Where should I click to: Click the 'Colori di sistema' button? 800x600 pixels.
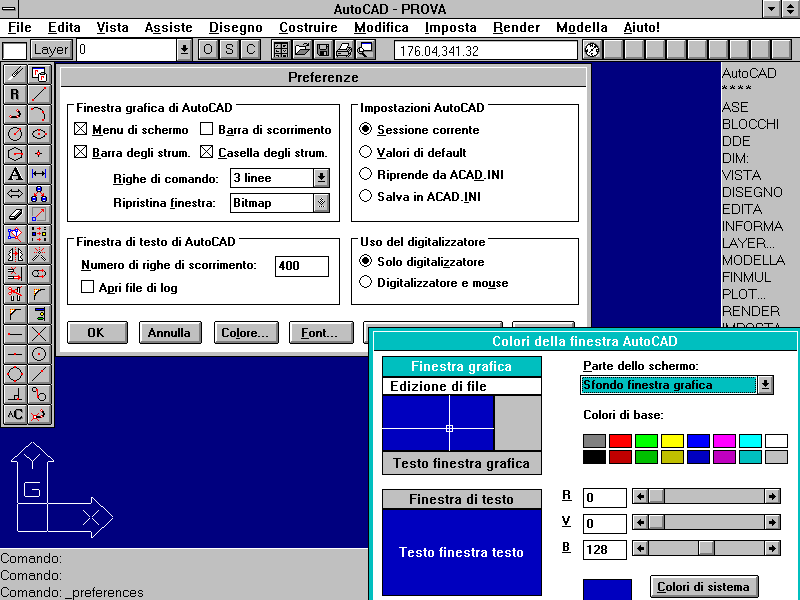point(704,587)
